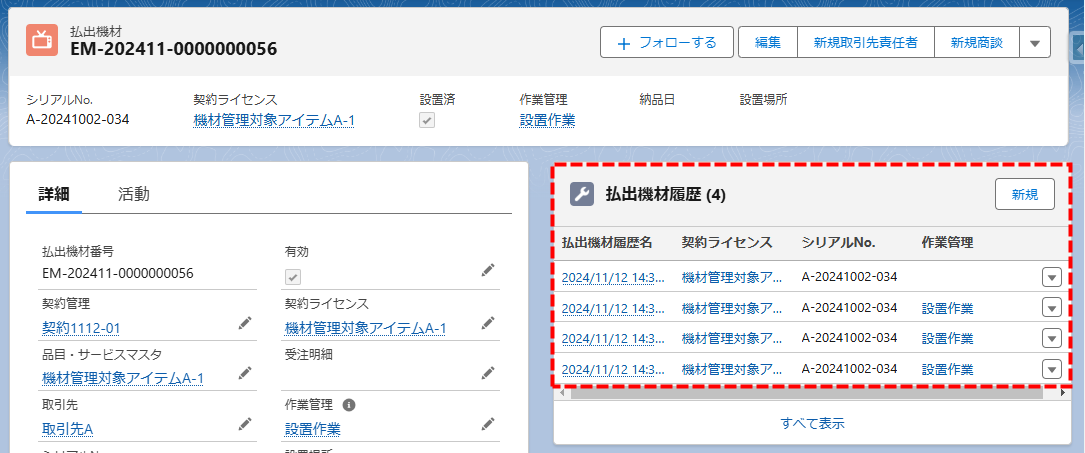The height and width of the screenshot is (453, 1085).
Task: Switch to the 活動 tab
Action: tap(133, 194)
